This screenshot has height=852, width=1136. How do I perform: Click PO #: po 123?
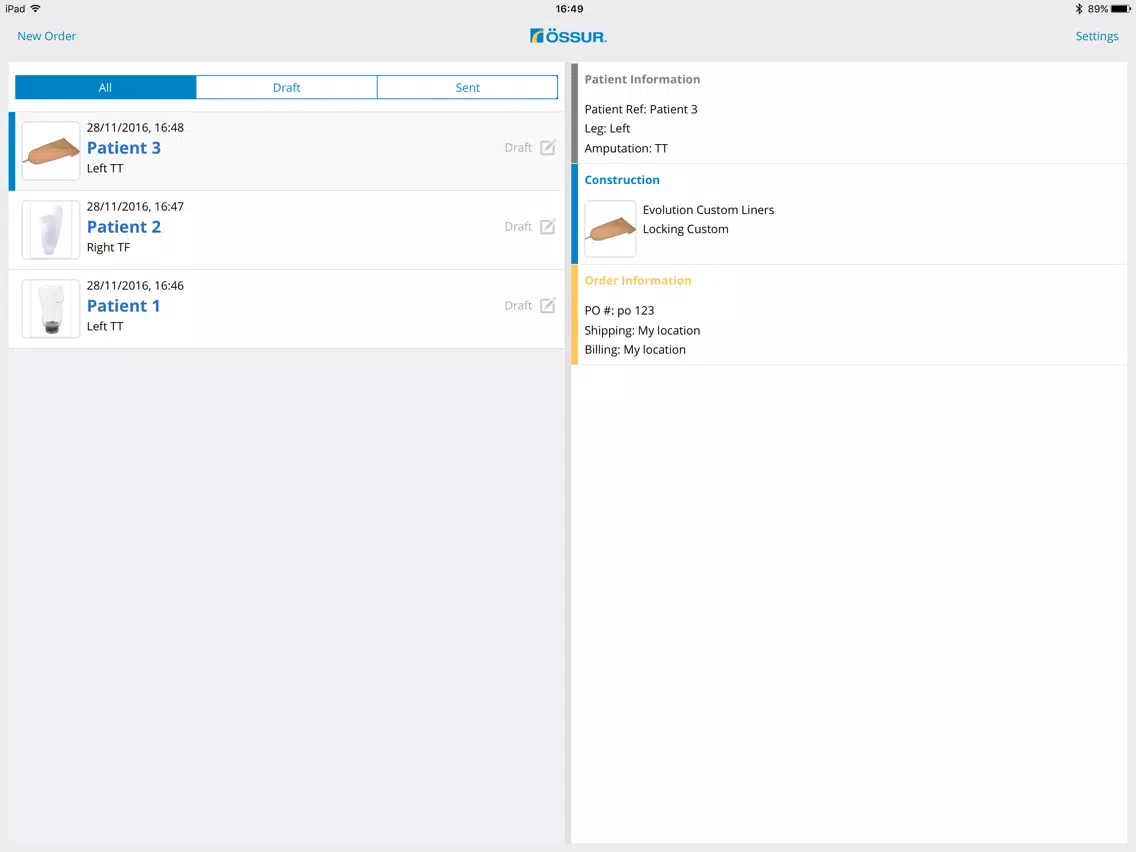click(619, 310)
